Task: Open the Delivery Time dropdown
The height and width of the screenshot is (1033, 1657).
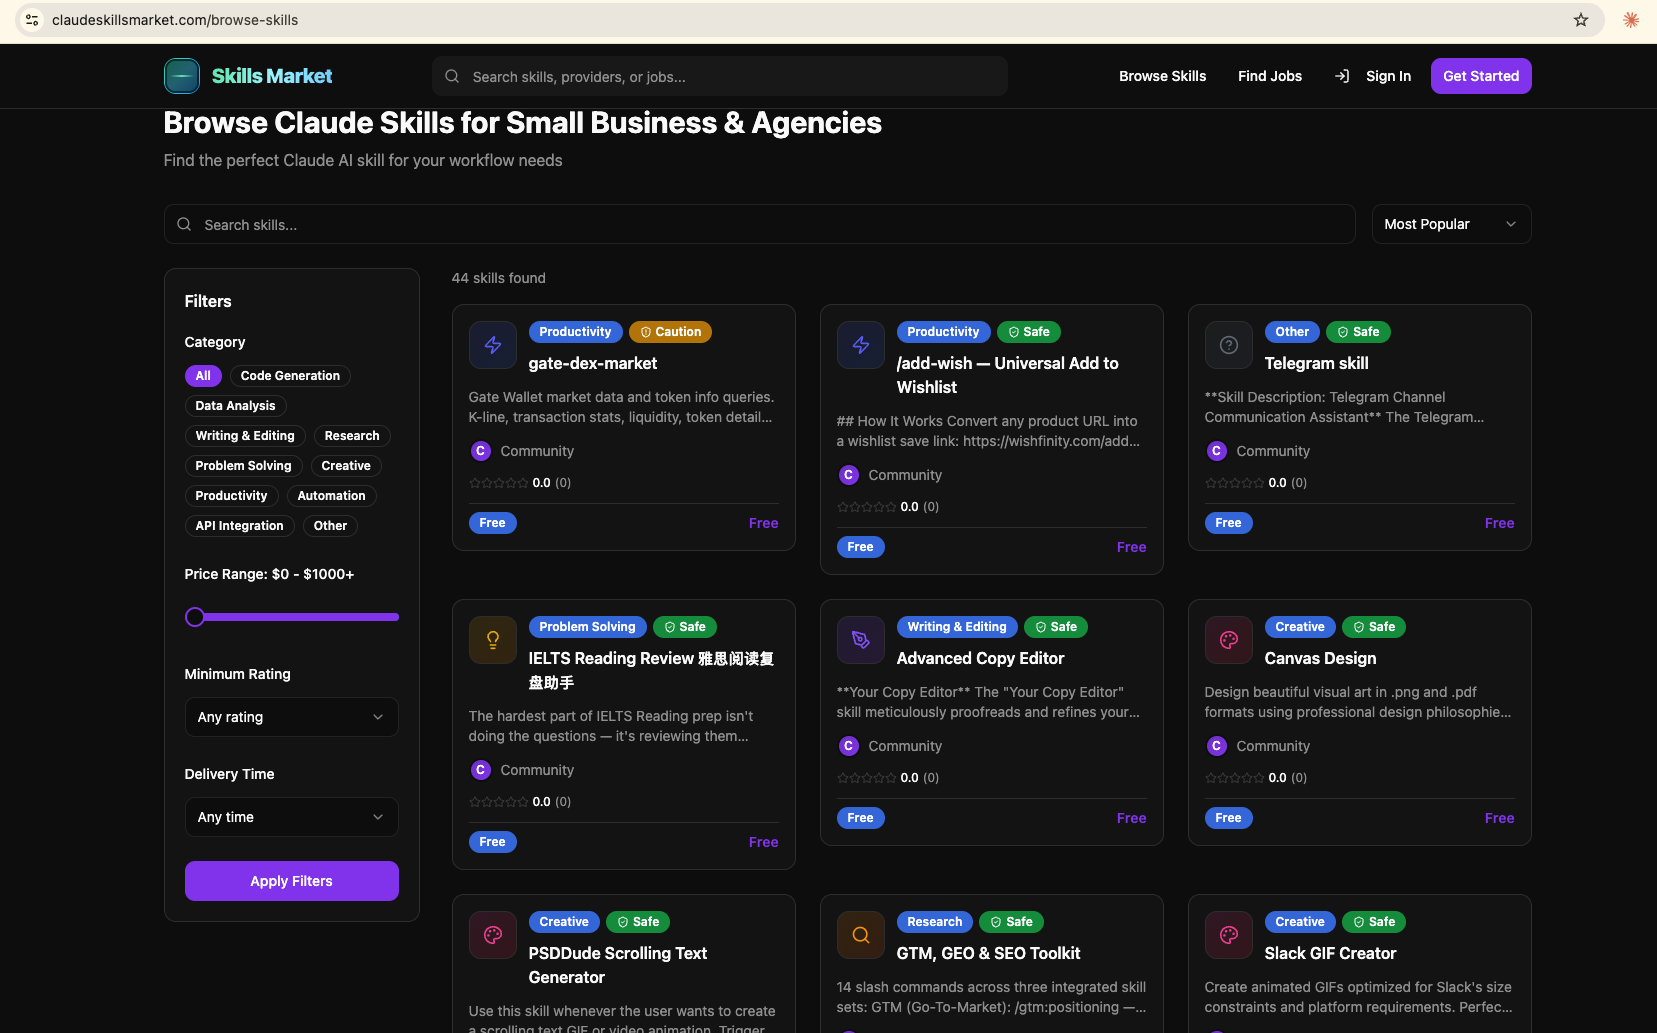Action: point(291,817)
